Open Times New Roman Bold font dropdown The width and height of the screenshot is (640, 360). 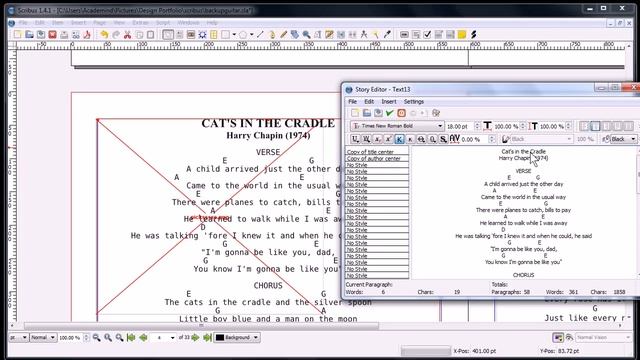(397, 126)
